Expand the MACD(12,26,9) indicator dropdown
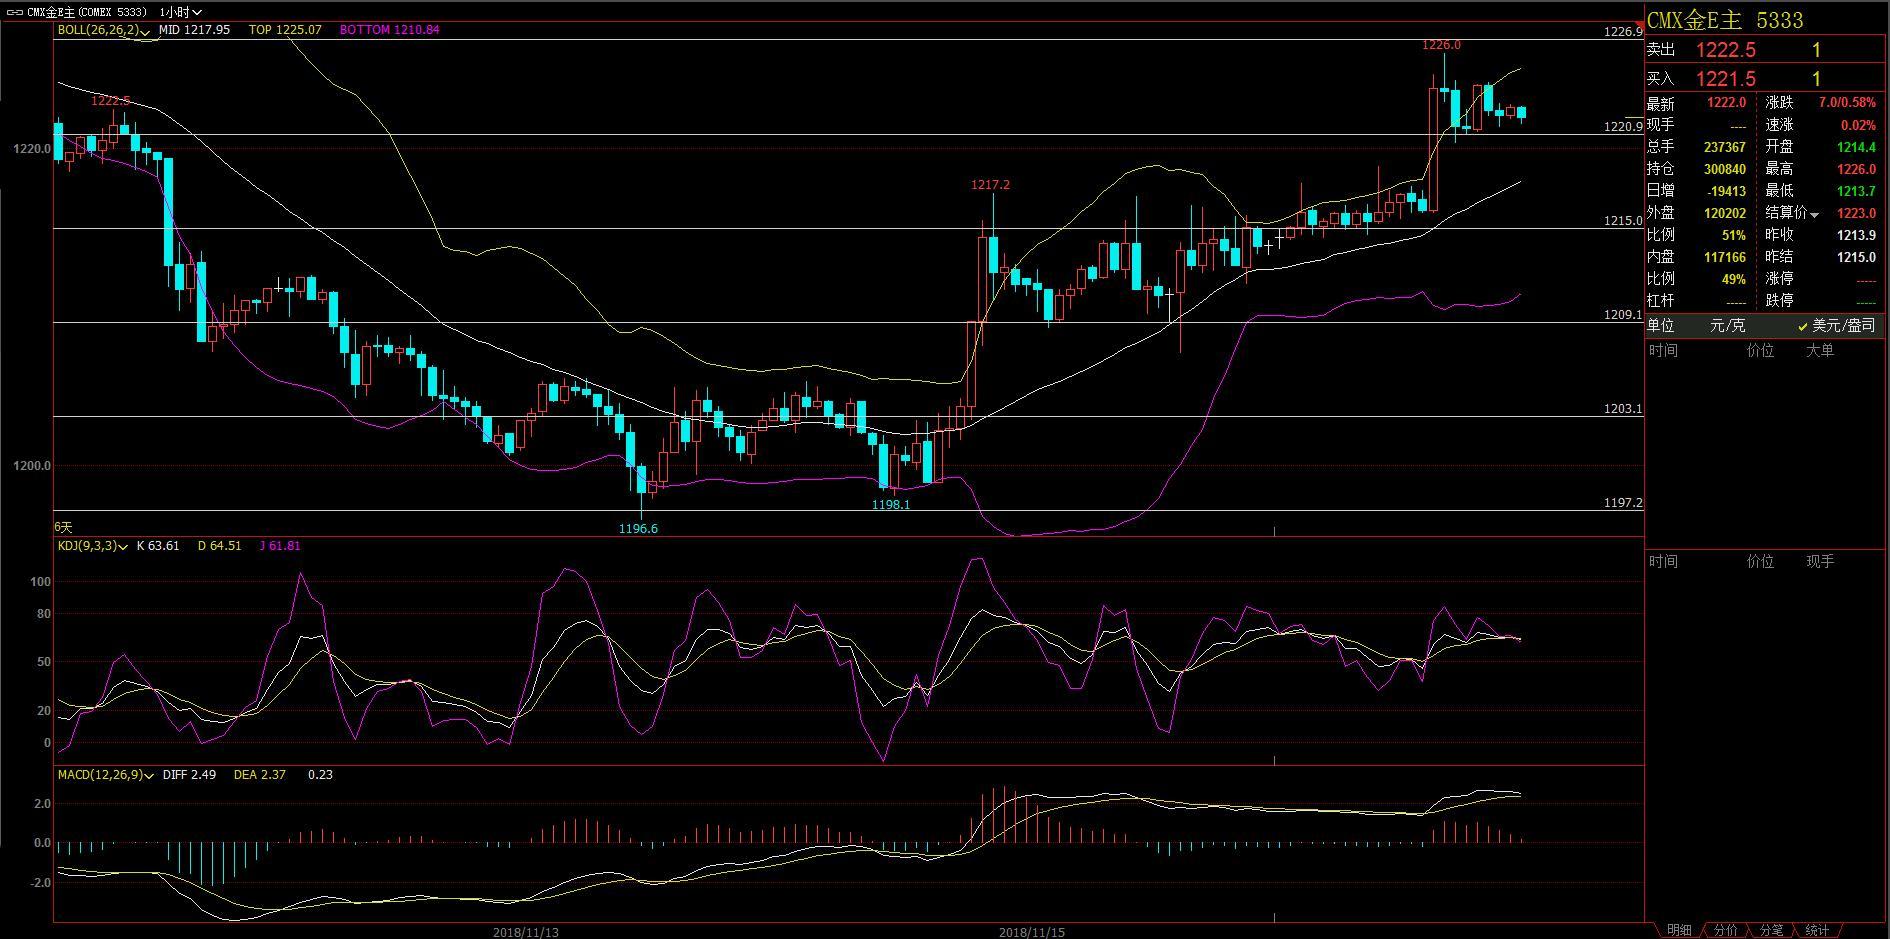This screenshot has width=1890, height=939. point(150,775)
